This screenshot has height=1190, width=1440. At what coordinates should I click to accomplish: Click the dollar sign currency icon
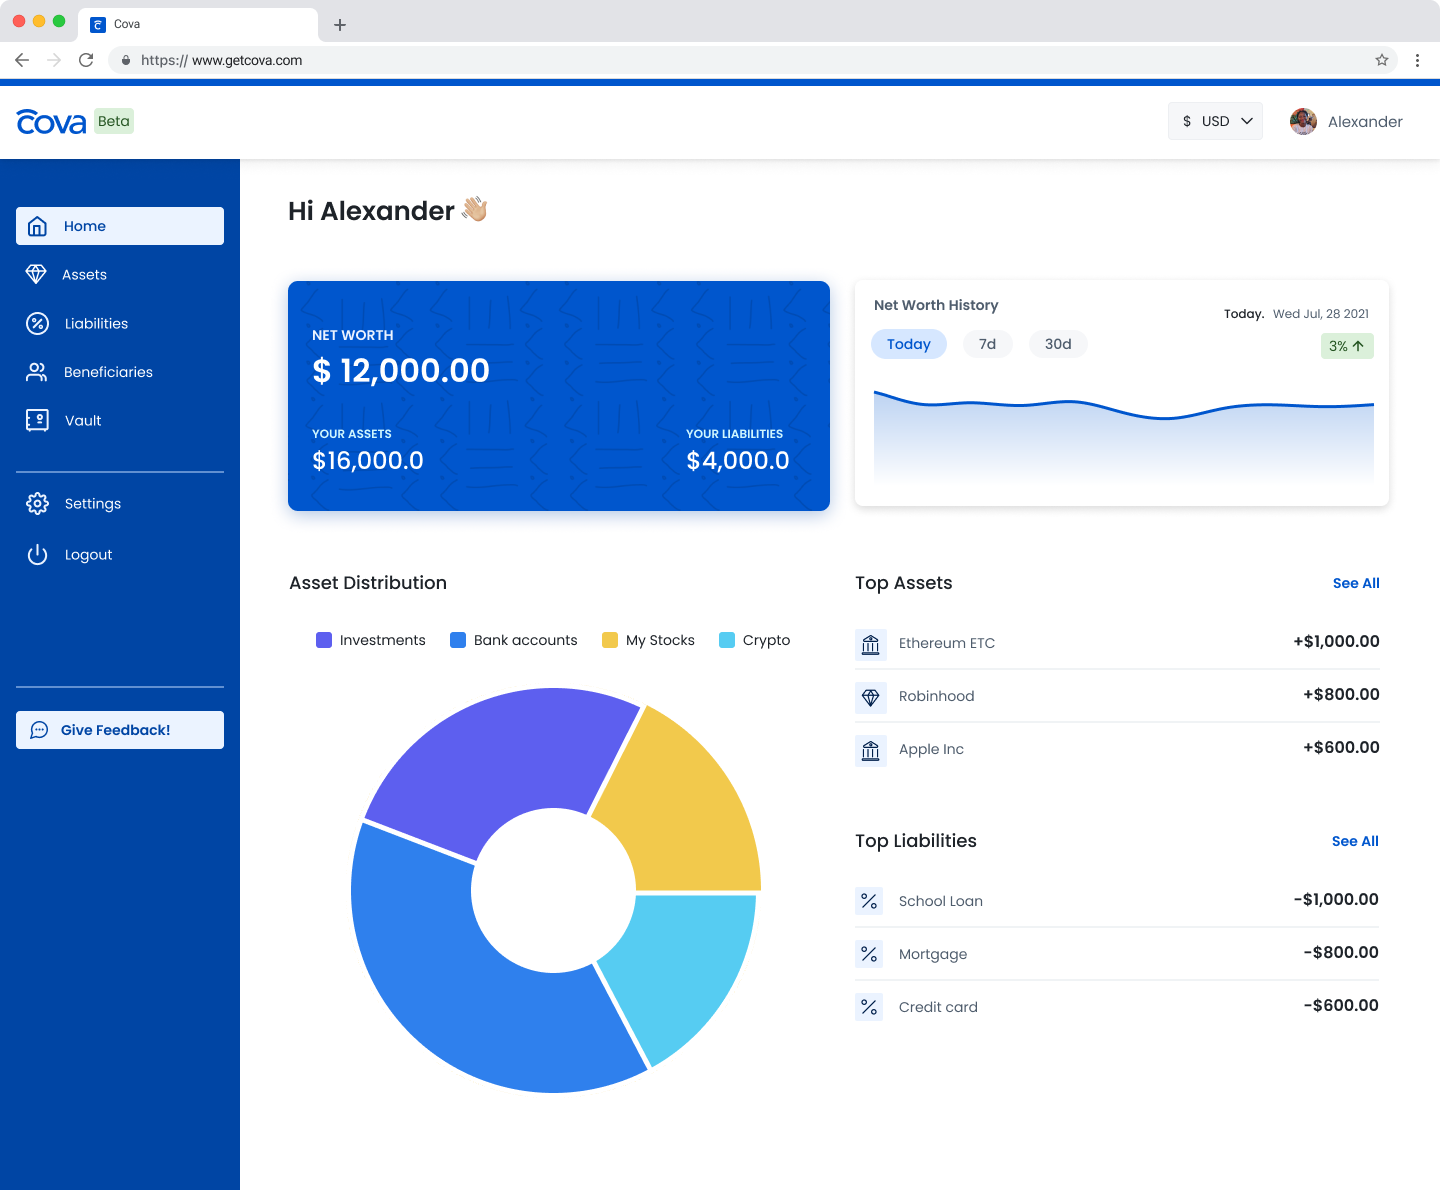1187,121
